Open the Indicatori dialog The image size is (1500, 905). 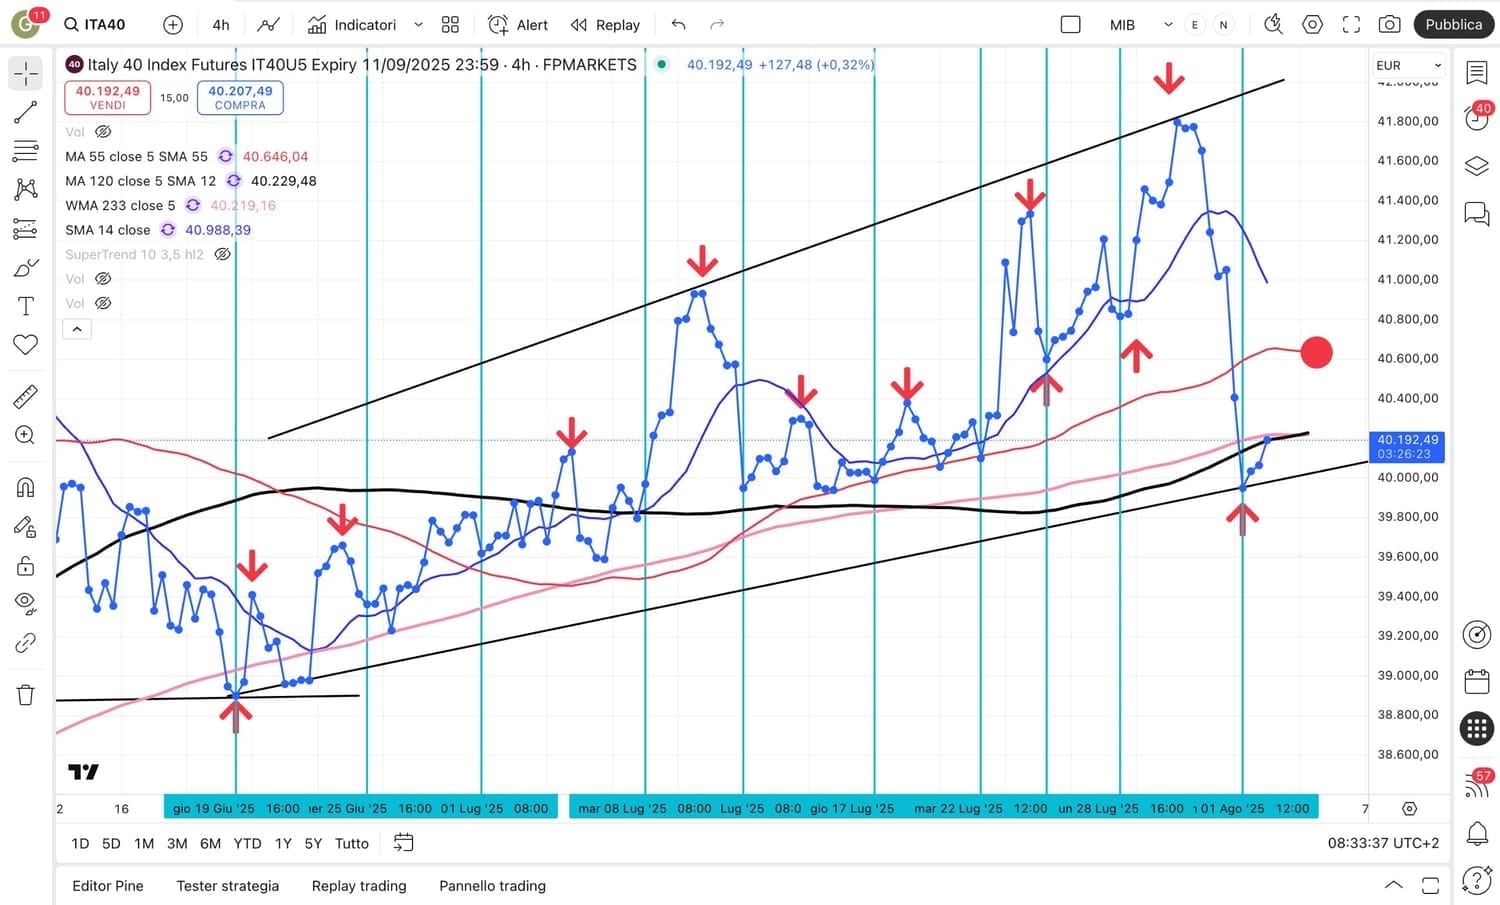(352, 25)
